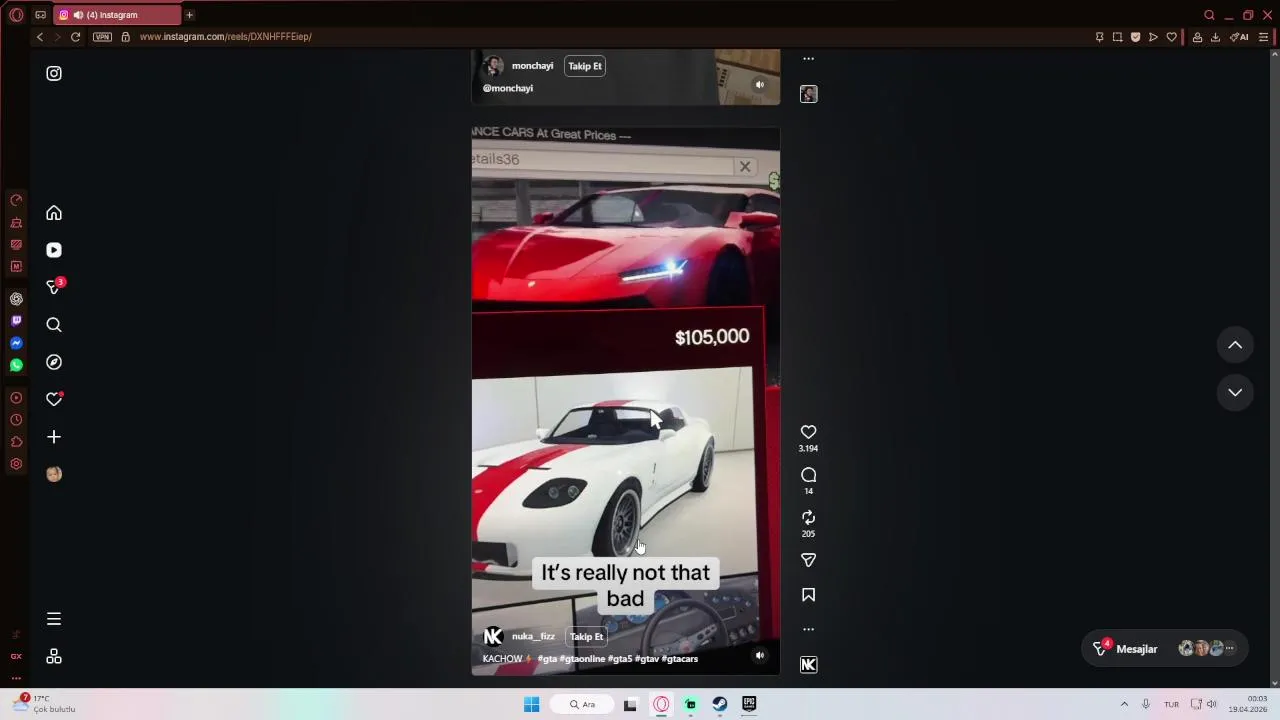
Task: Open the Opera account profile icon
Action: (x=1197, y=37)
